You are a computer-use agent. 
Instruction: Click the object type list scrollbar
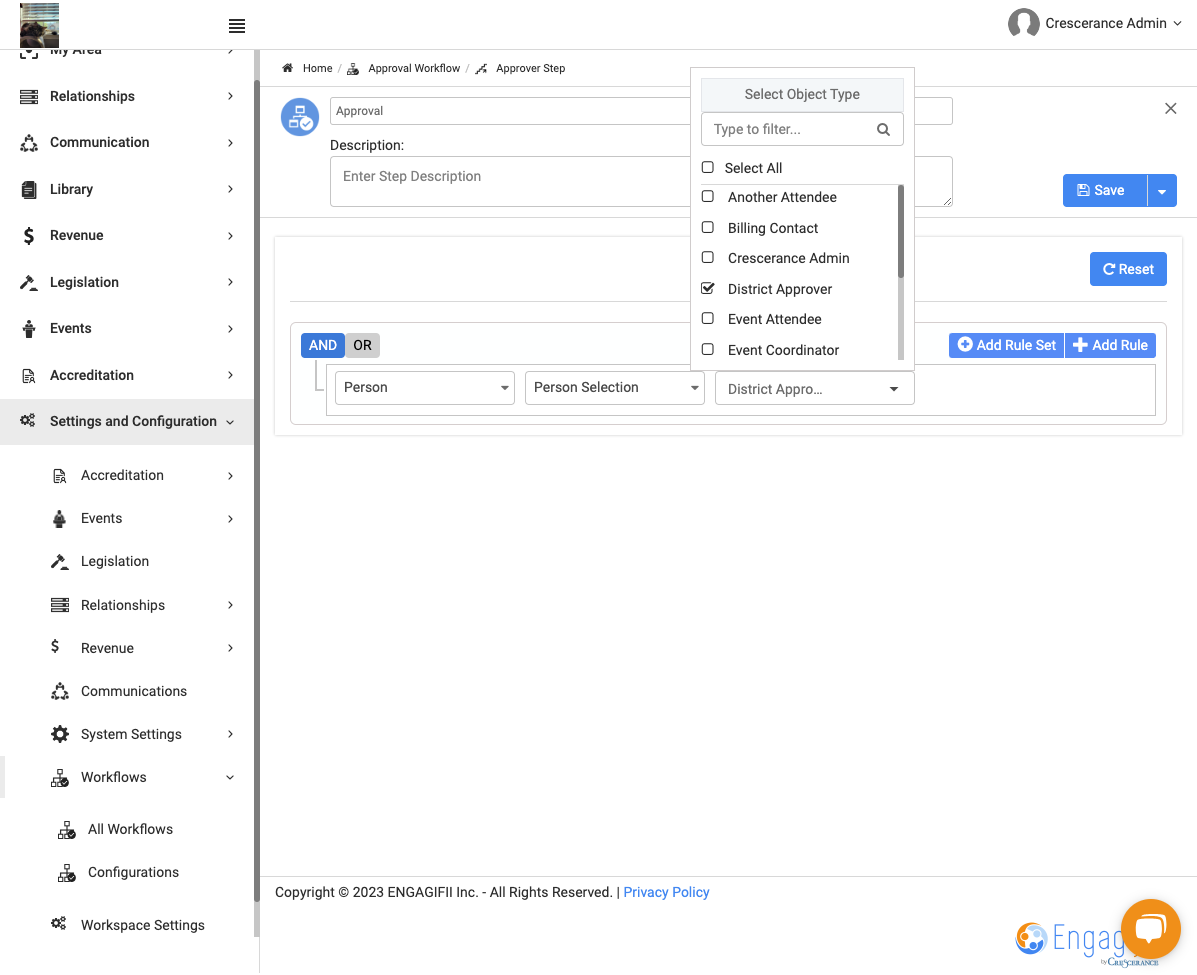tap(901, 232)
